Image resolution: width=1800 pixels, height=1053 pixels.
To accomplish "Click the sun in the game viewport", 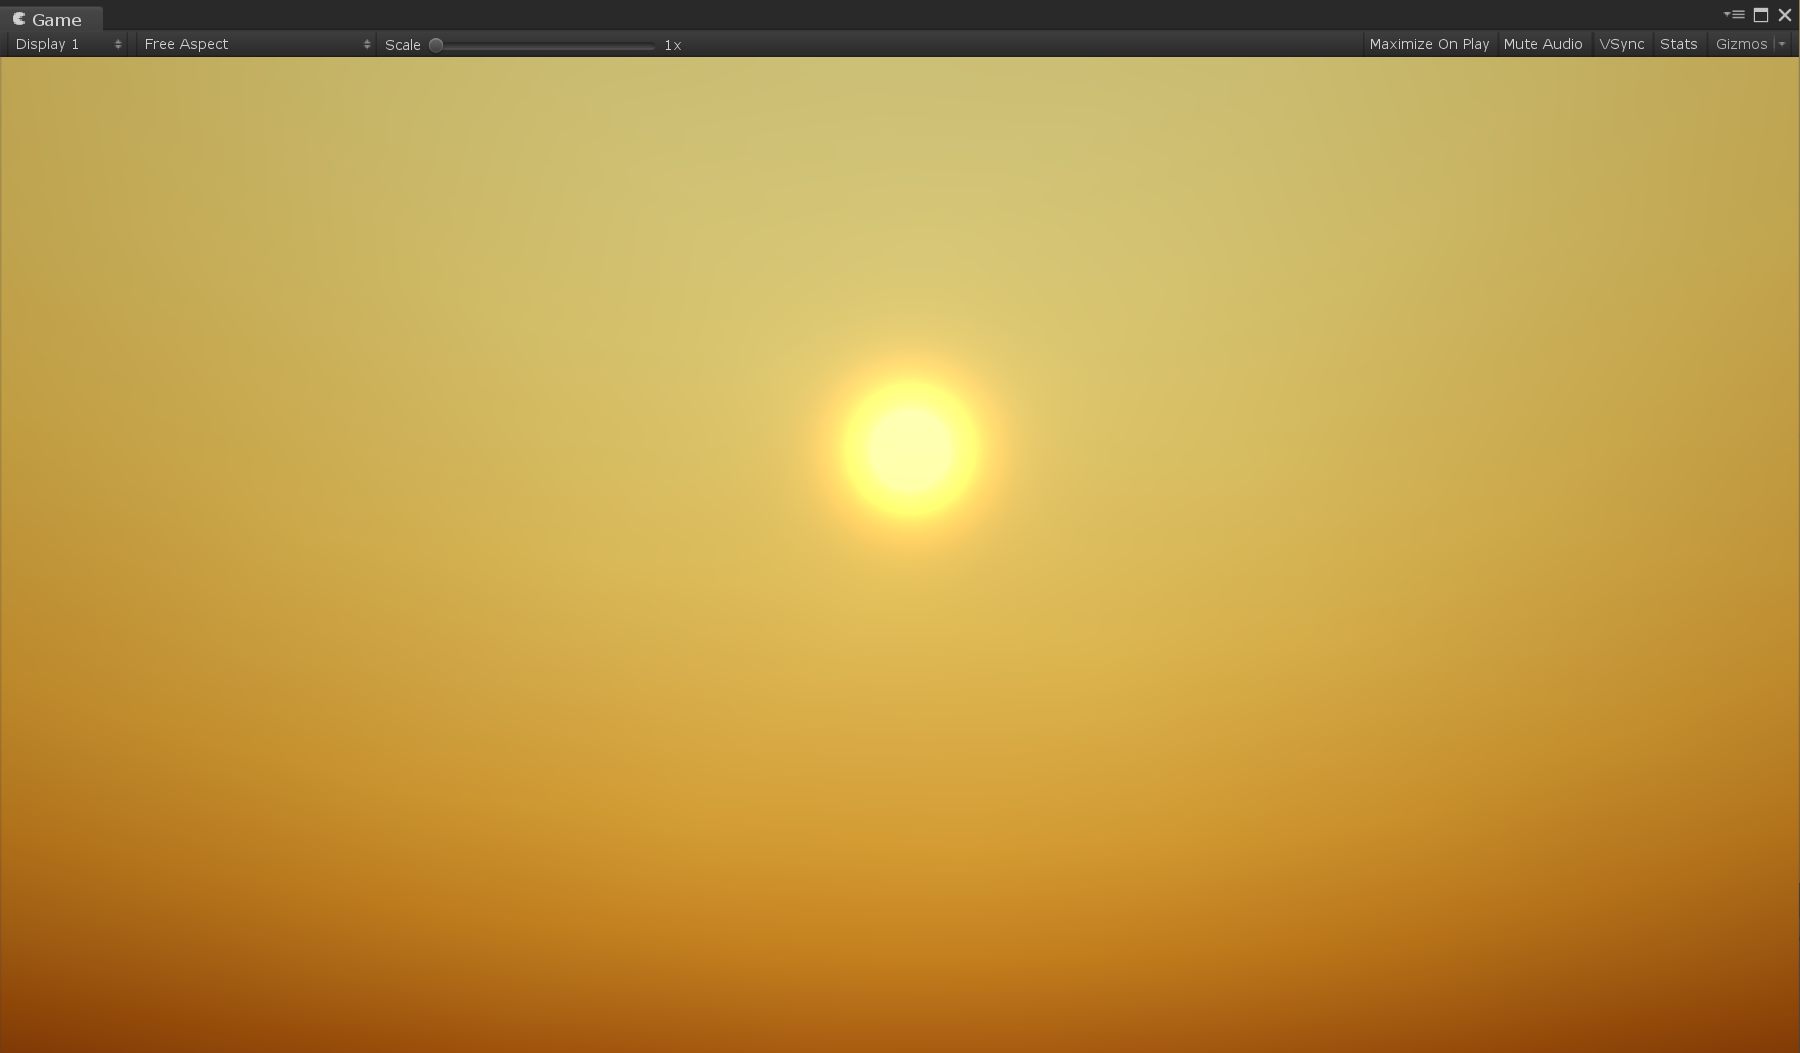I will tap(909, 448).
